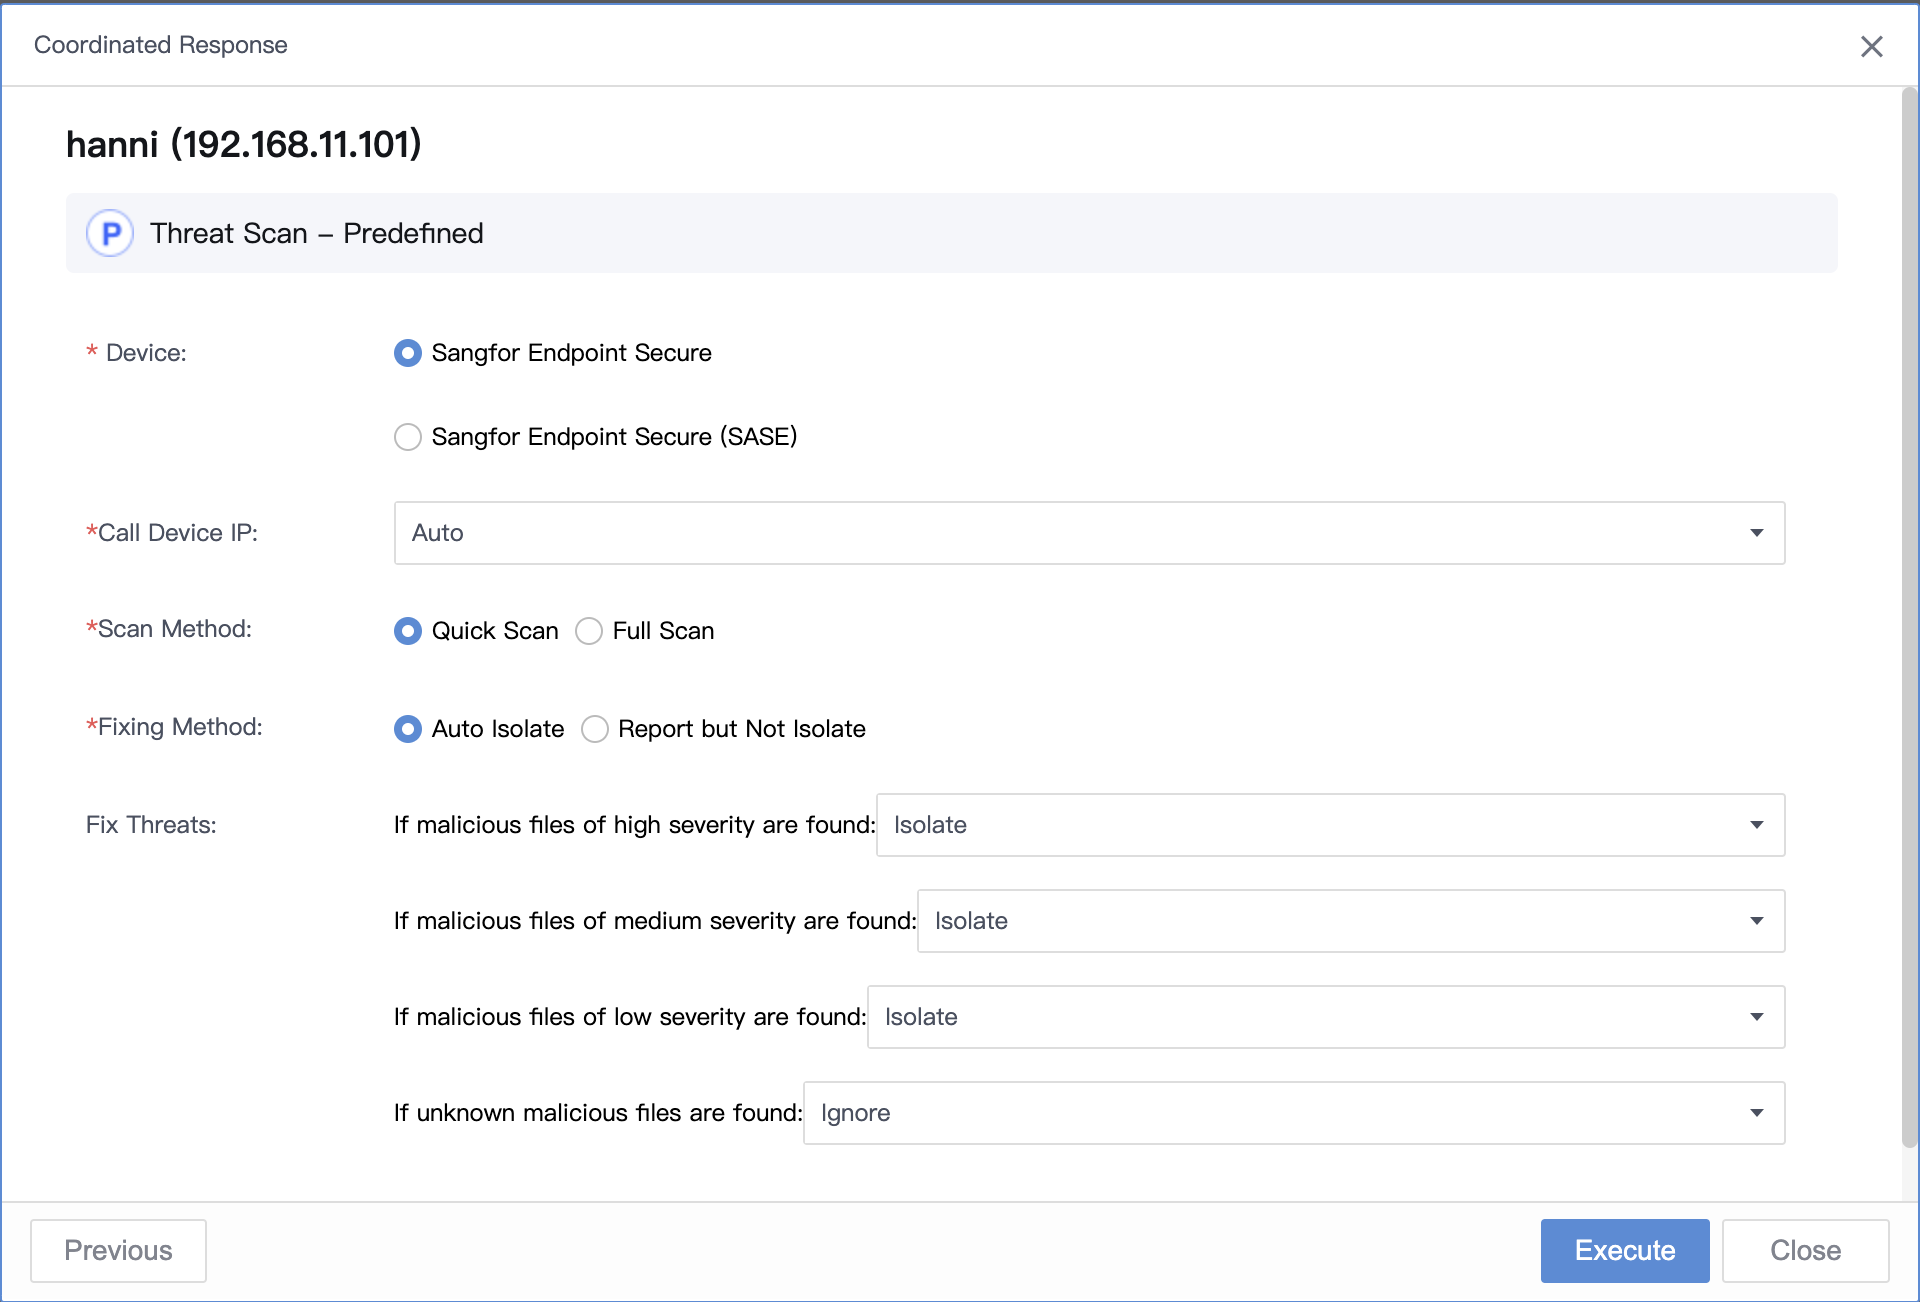Click the Device field label

pyautogui.click(x=137, y=353)
